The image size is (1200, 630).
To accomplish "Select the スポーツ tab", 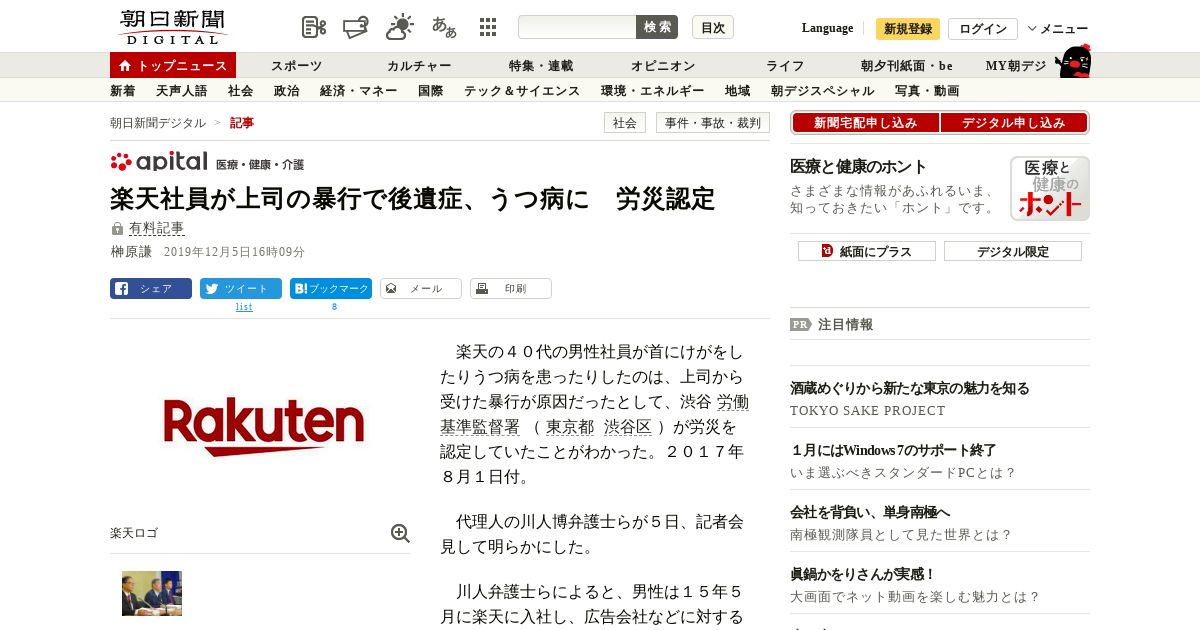I will pos(296,66).
